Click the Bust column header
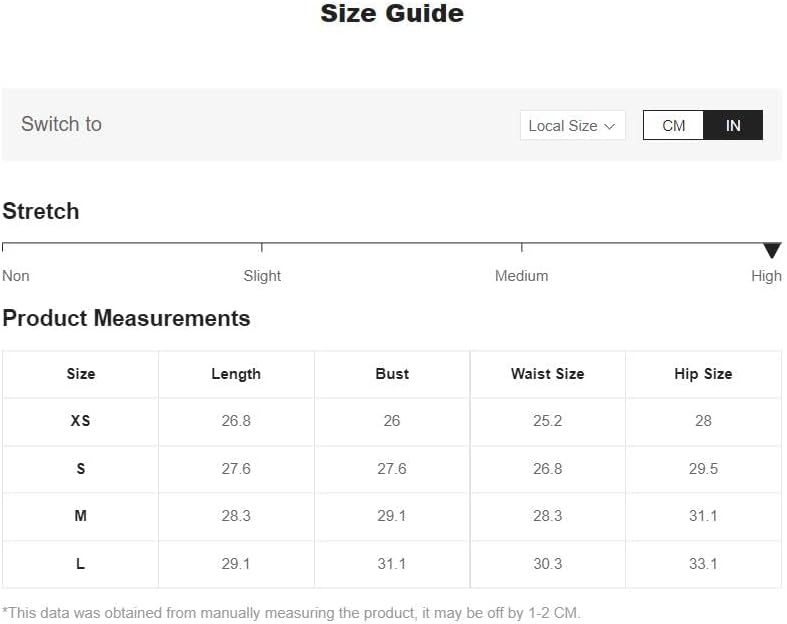 392,374
